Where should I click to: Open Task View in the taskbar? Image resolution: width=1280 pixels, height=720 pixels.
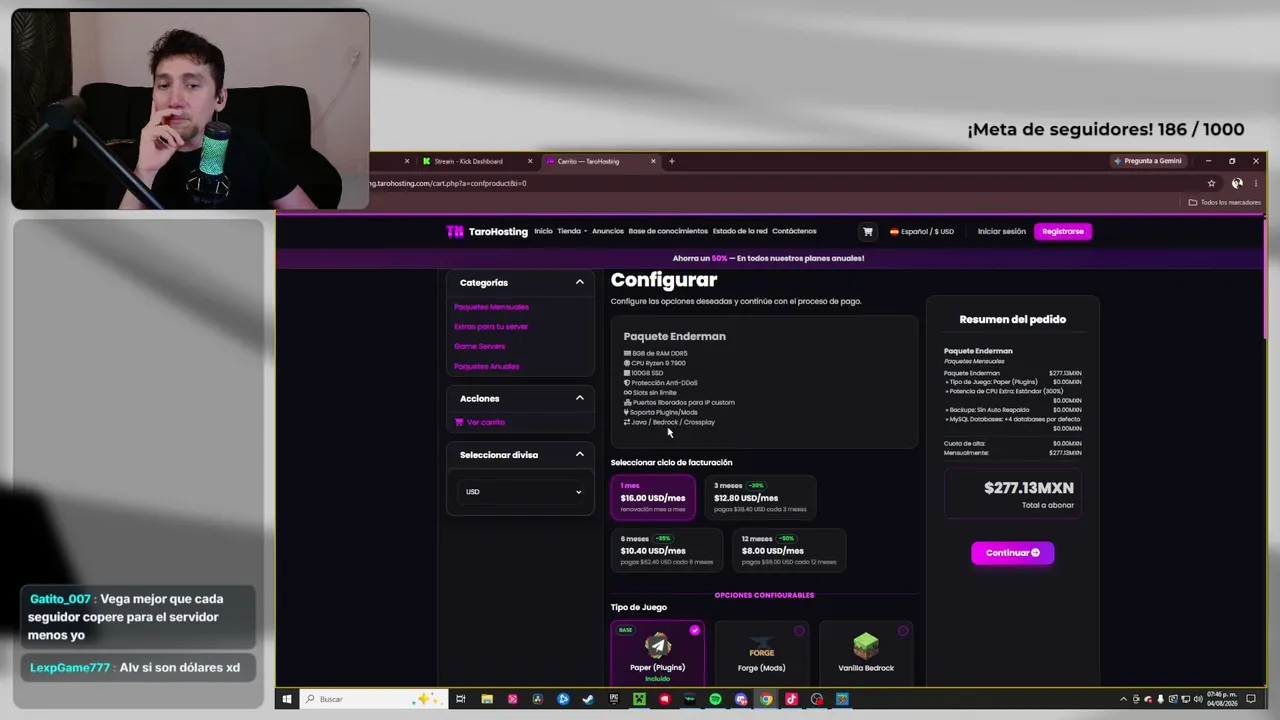[x=460, y=699]
